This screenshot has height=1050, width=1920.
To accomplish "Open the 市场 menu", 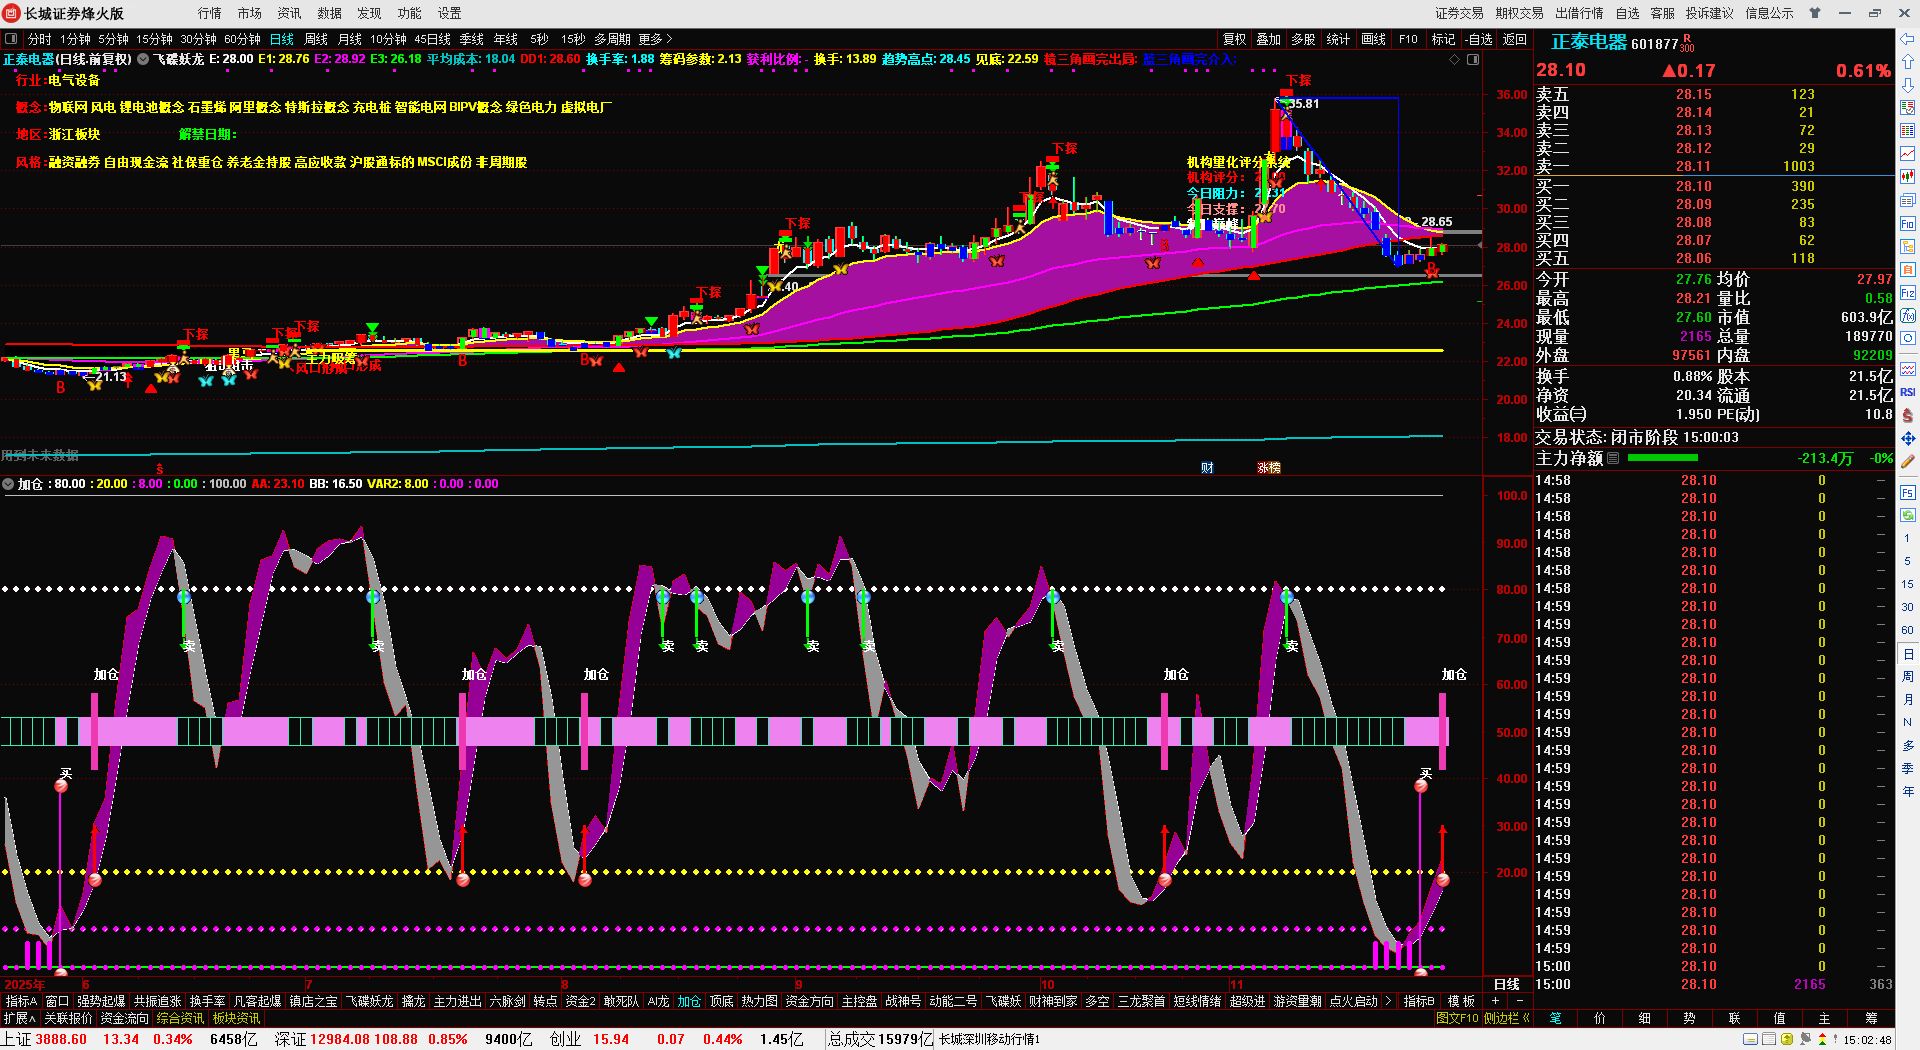I will 250,13.
